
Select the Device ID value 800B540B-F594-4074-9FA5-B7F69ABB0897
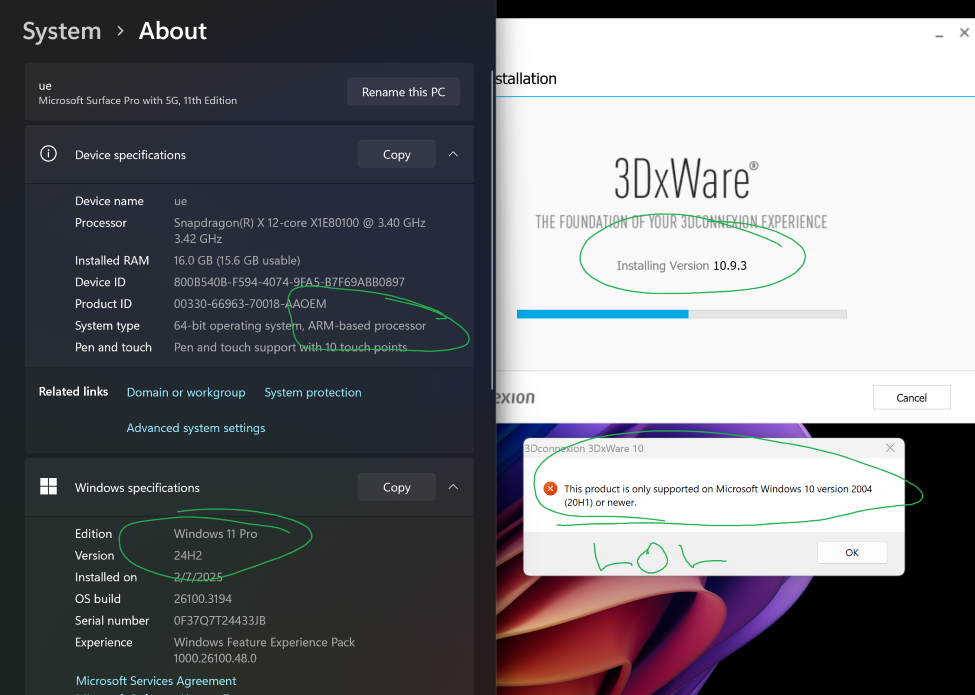pyautogui.click(x=289, y=282)
